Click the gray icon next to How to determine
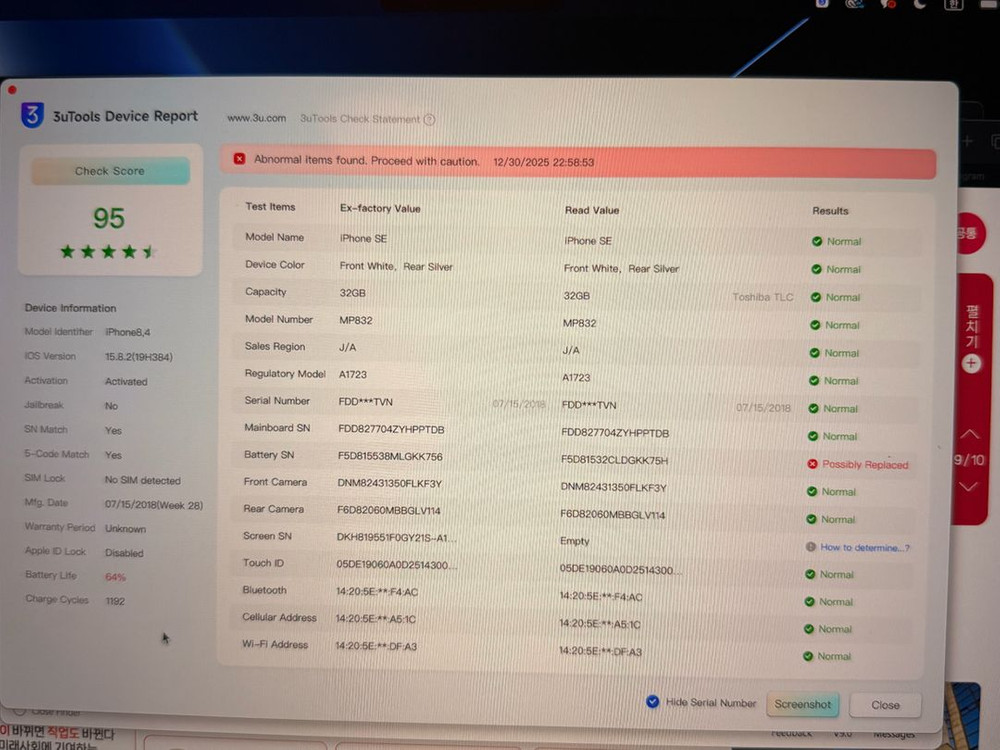 [811, 547]
